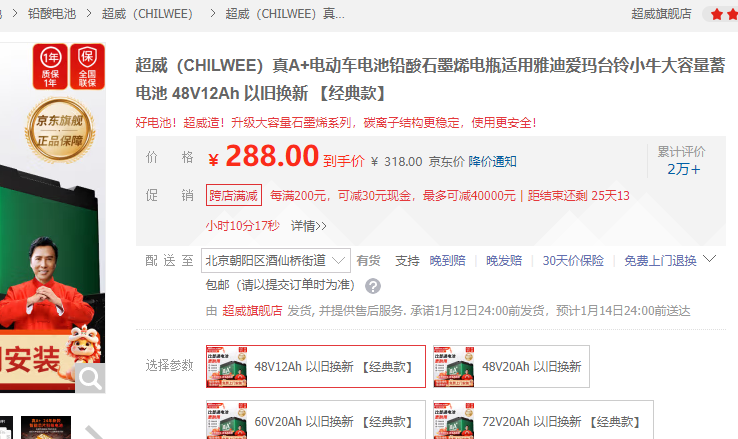This screenshot has height=439, width=738.
Task: Click the magnifier icon on product image
Action: click(90, 378)
